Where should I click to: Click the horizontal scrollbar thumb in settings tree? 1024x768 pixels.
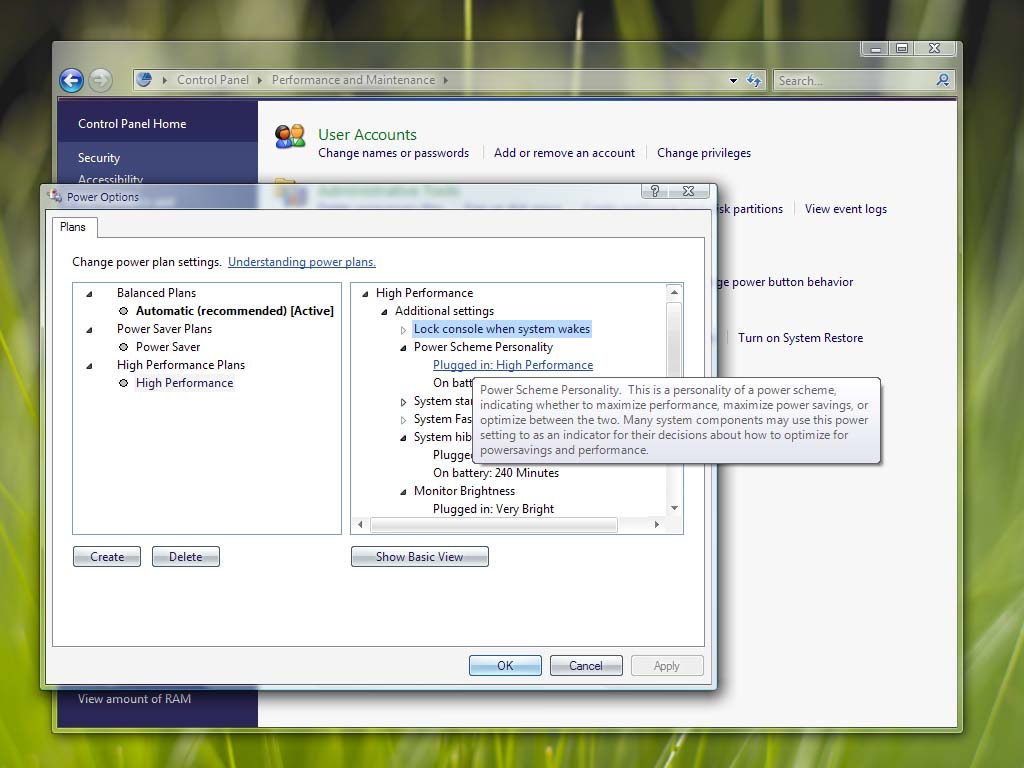tap(494, 524)
